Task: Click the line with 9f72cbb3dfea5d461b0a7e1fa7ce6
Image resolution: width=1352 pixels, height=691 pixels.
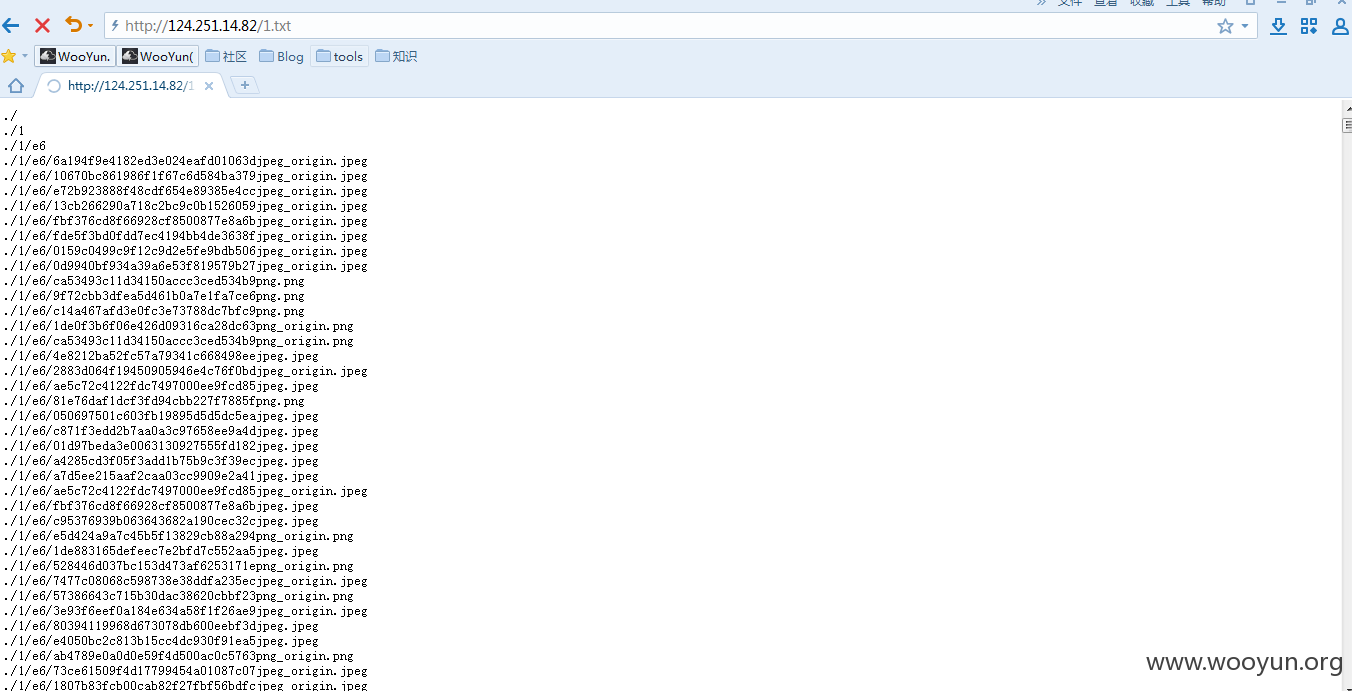Action: click(x=154, y=296)
